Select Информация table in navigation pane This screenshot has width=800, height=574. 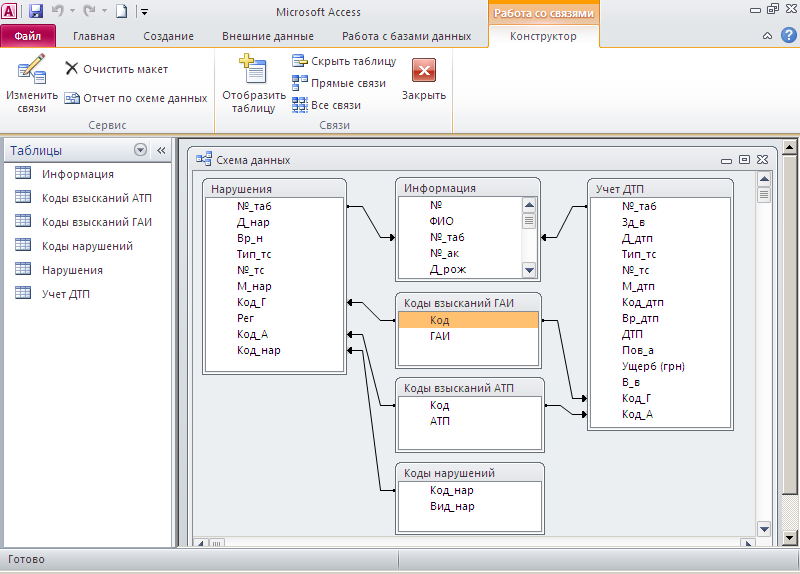(78, 174)
